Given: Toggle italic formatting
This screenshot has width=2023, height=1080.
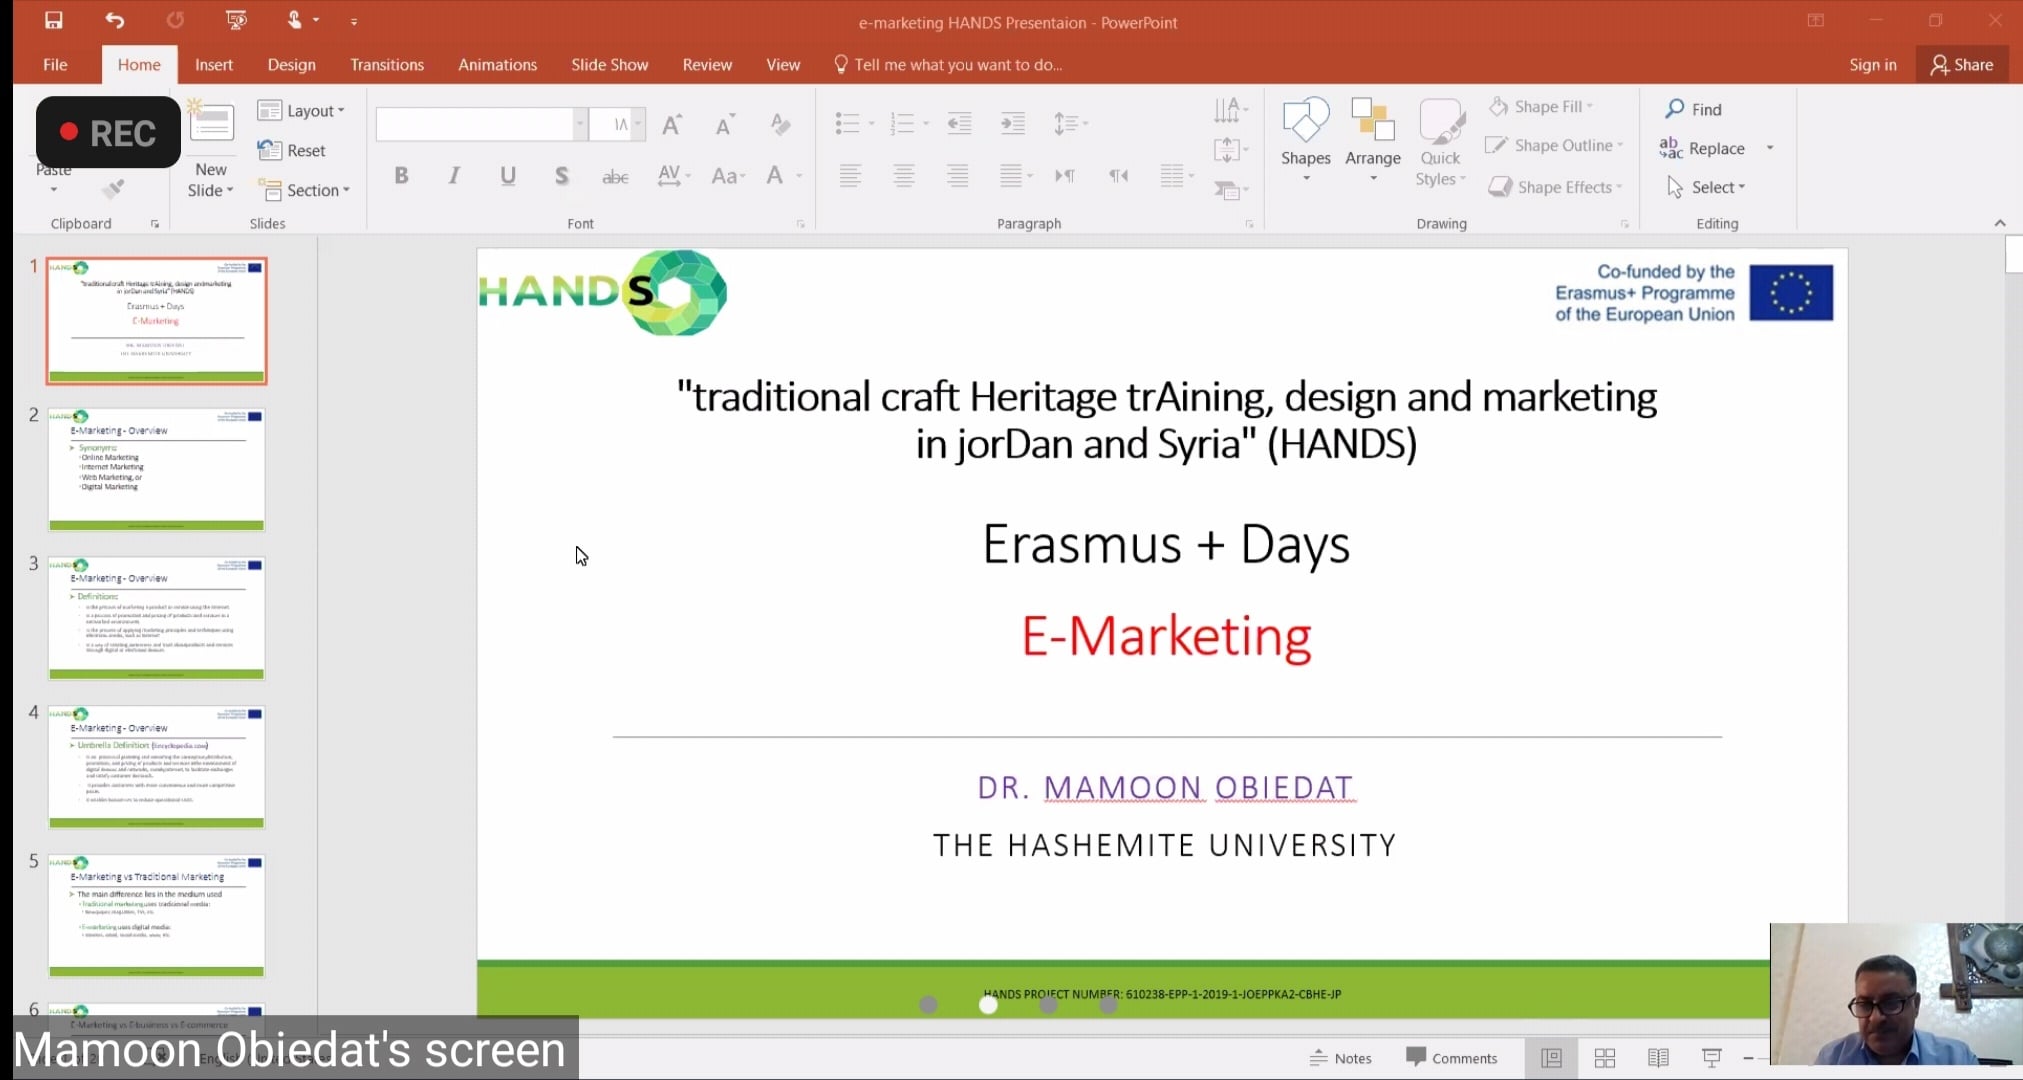Looking at the screenshot, I should click(454, 176).
